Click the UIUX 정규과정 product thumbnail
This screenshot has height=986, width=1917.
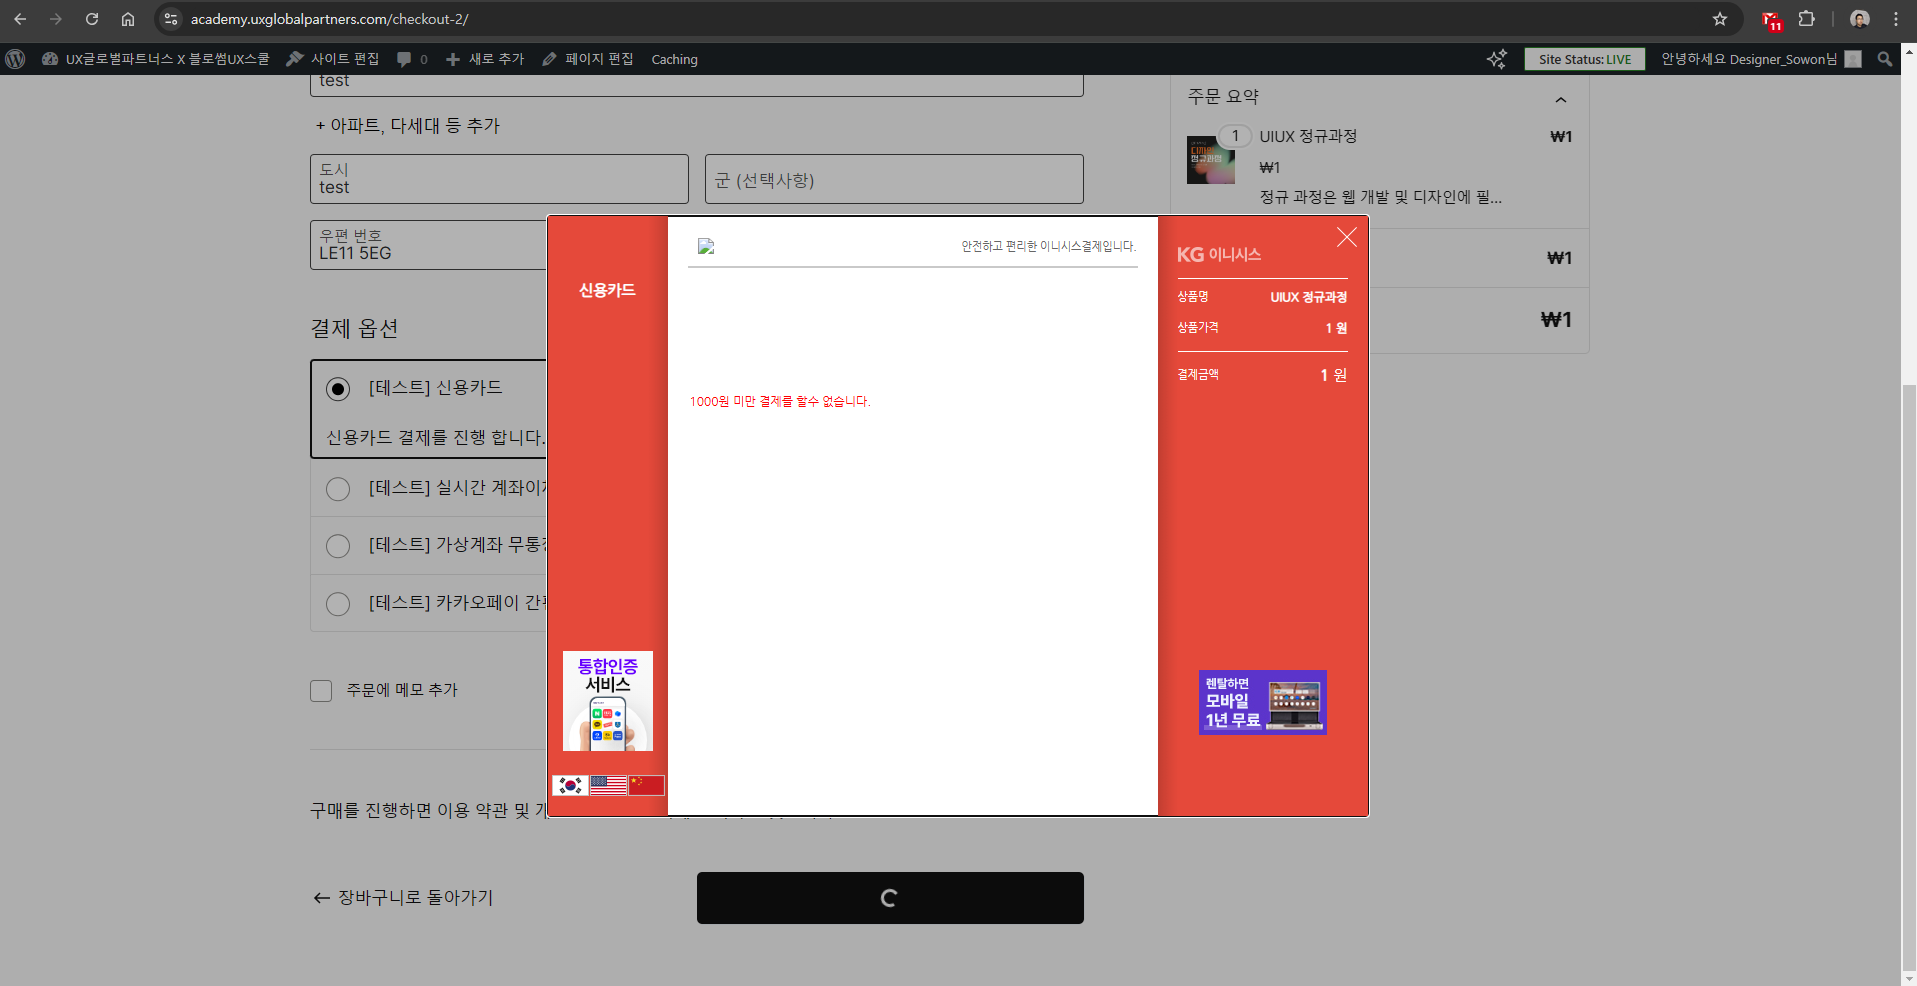1211,160
